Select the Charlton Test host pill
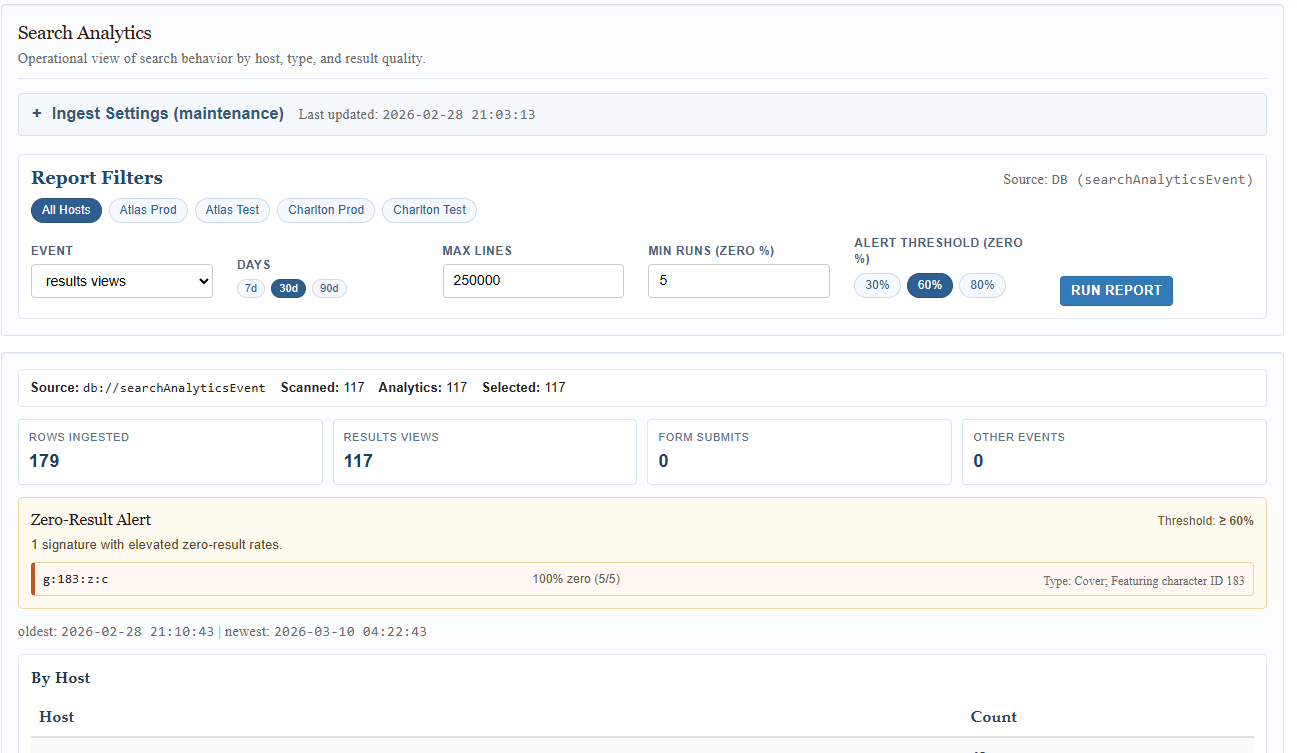This screenshot has height=753, width=1297. [x=429, y=210]
